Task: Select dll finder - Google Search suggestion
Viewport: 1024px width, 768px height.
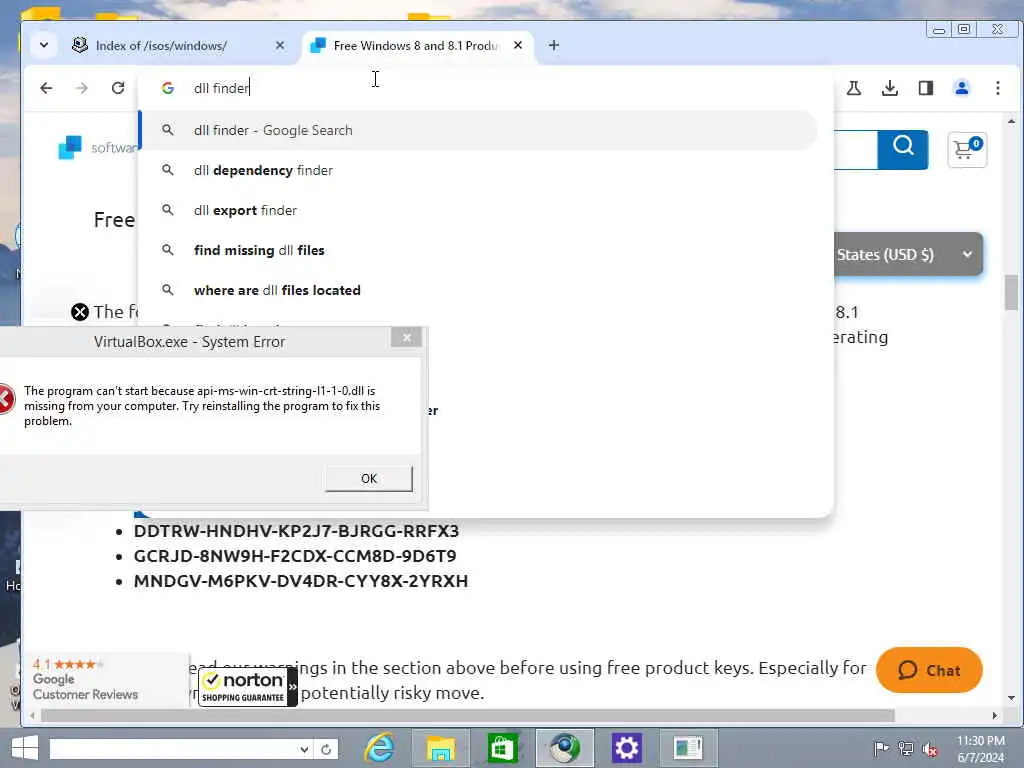Action: coord(479,130)
